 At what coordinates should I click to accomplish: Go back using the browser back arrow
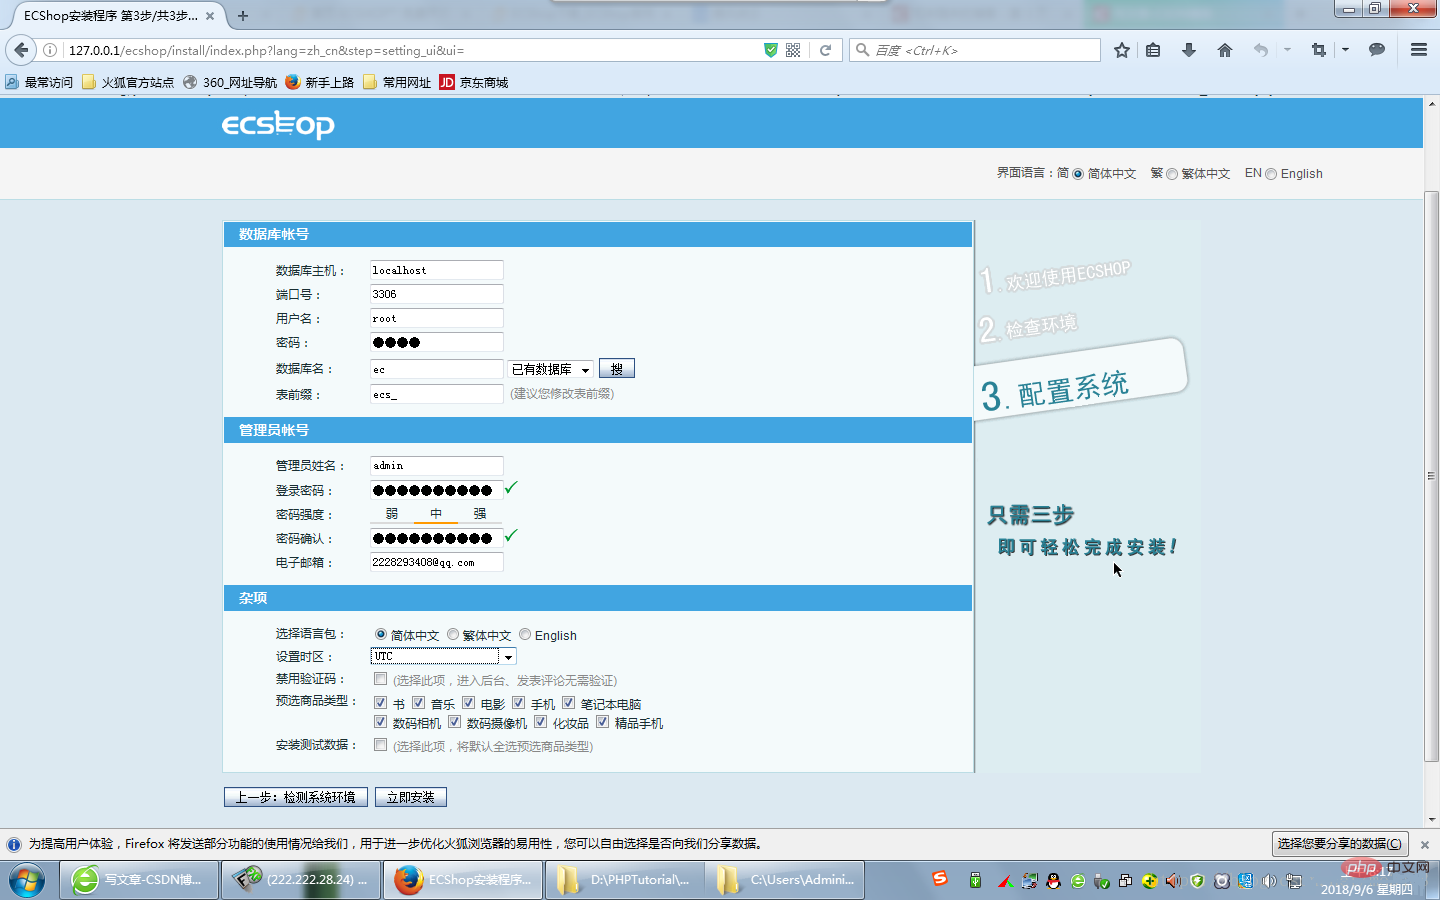tap(21, 50)
